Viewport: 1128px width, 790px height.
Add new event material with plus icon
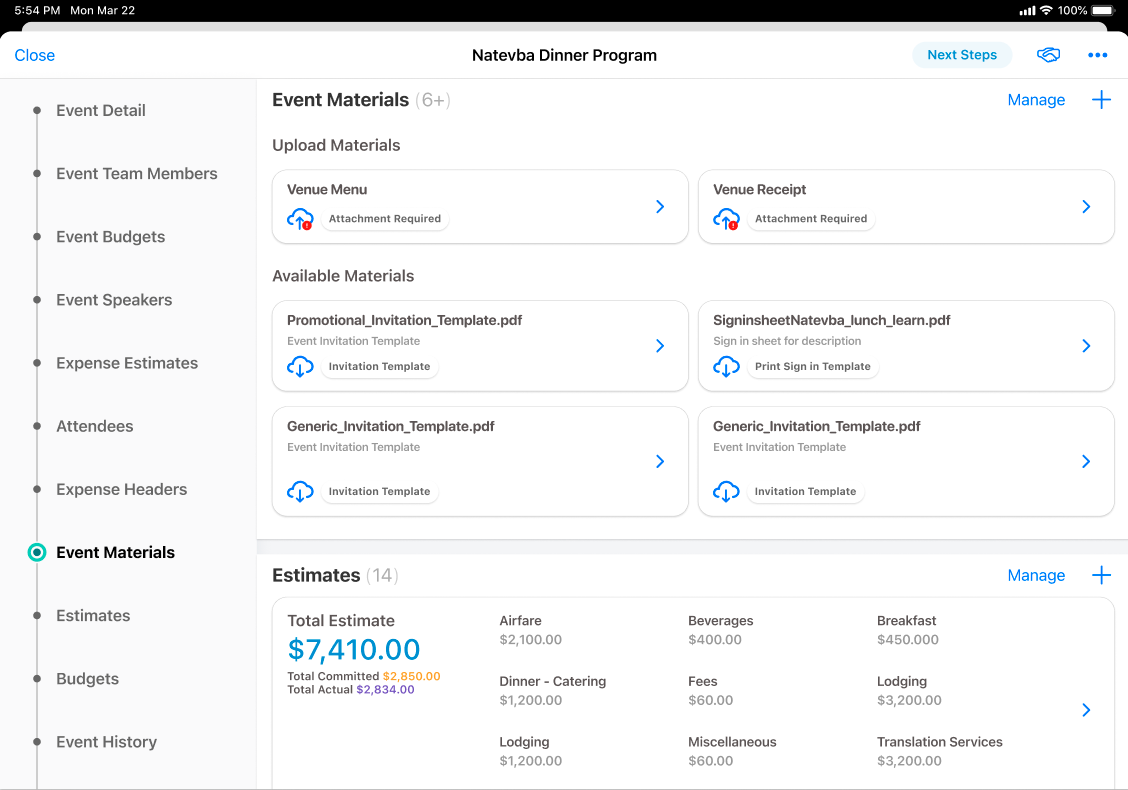pyautogui.click(x=1101, y=100)
